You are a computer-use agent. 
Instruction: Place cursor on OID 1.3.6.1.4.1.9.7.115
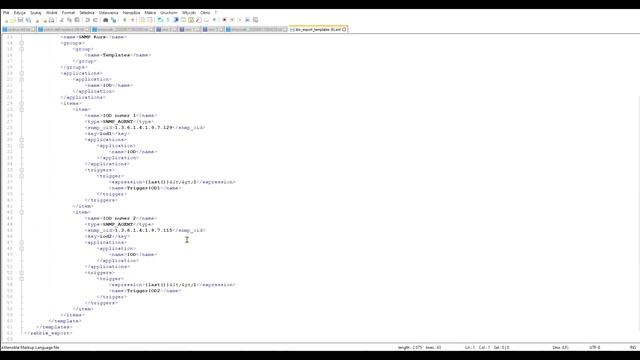(143, 230)
